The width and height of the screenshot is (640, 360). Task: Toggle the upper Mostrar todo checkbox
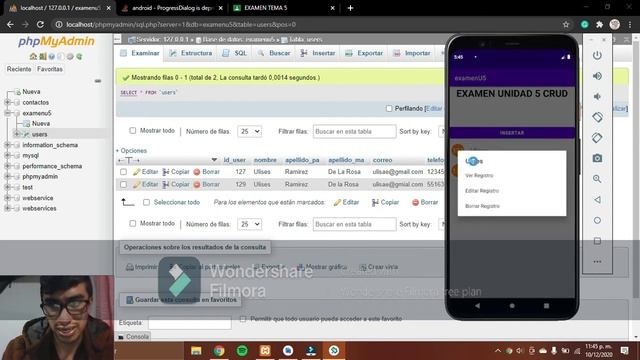(133, 131)
